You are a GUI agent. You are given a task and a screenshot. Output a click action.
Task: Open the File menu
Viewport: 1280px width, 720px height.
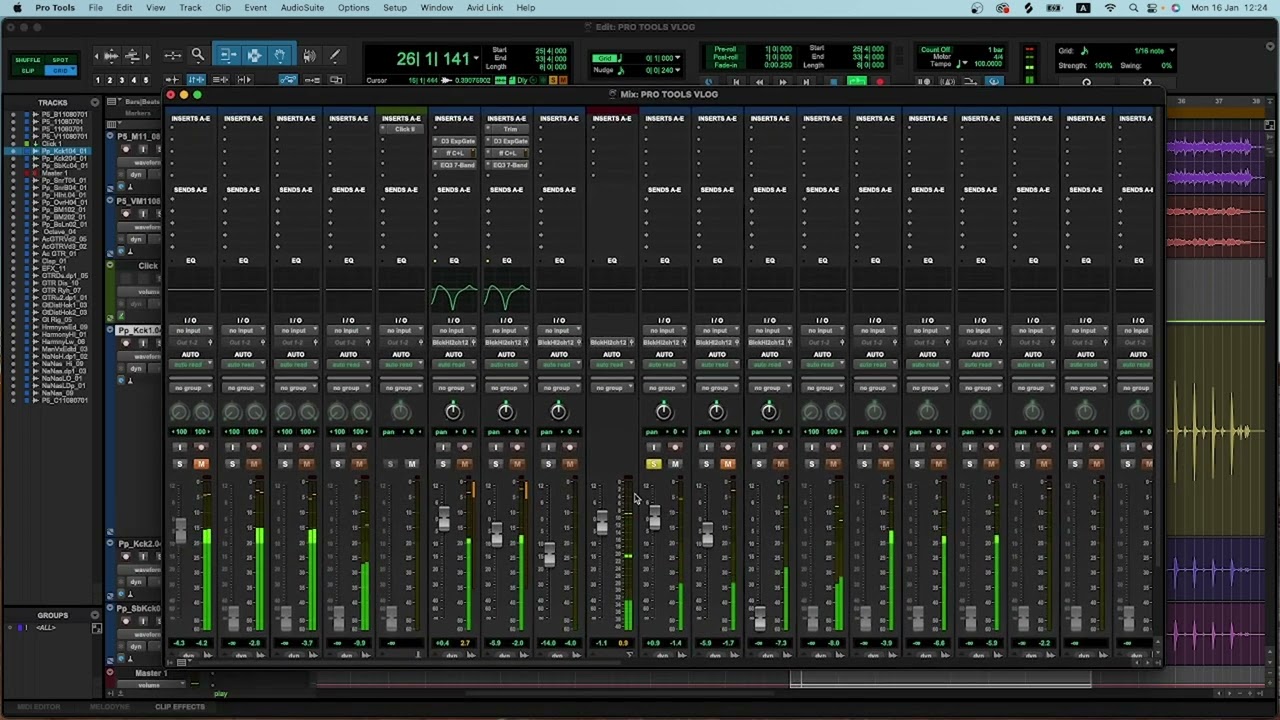(95, 8)
